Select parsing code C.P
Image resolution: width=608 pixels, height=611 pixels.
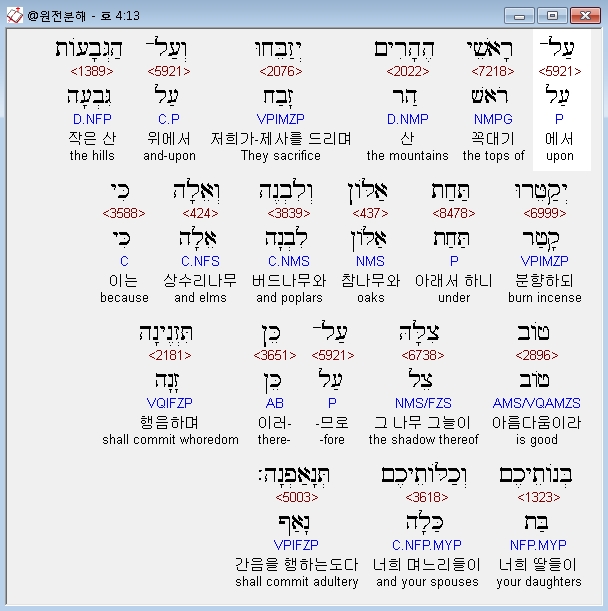pos(169,119)
